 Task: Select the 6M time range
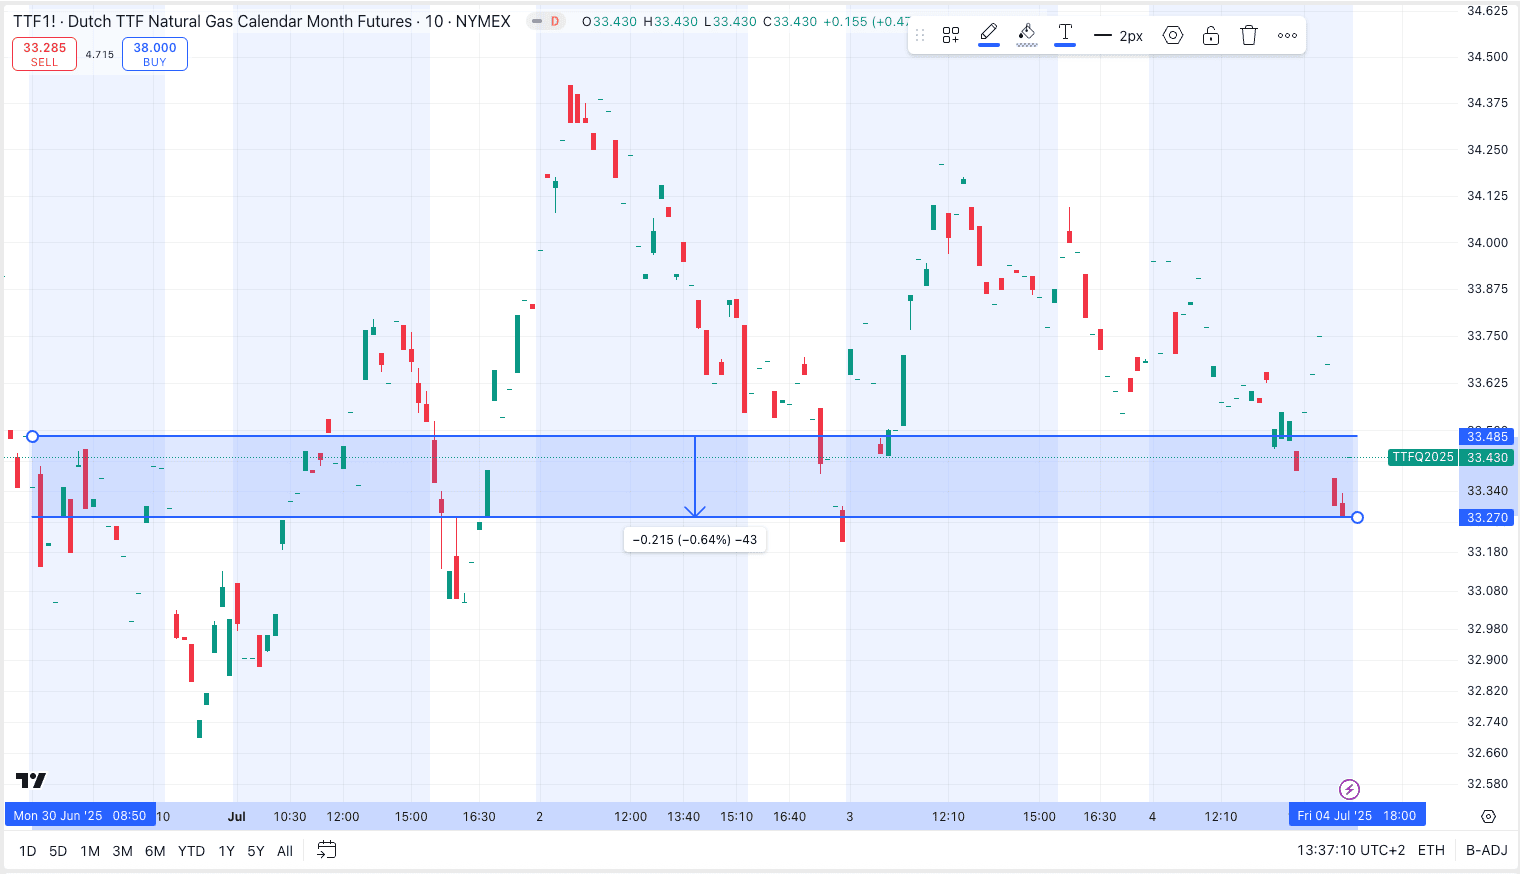pyautogui.click(x=155, y=851)
